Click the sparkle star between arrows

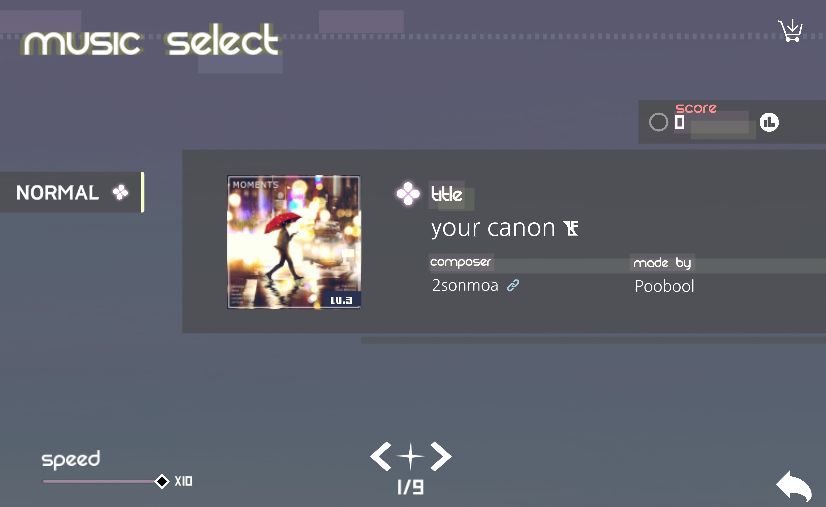[411, 456]
